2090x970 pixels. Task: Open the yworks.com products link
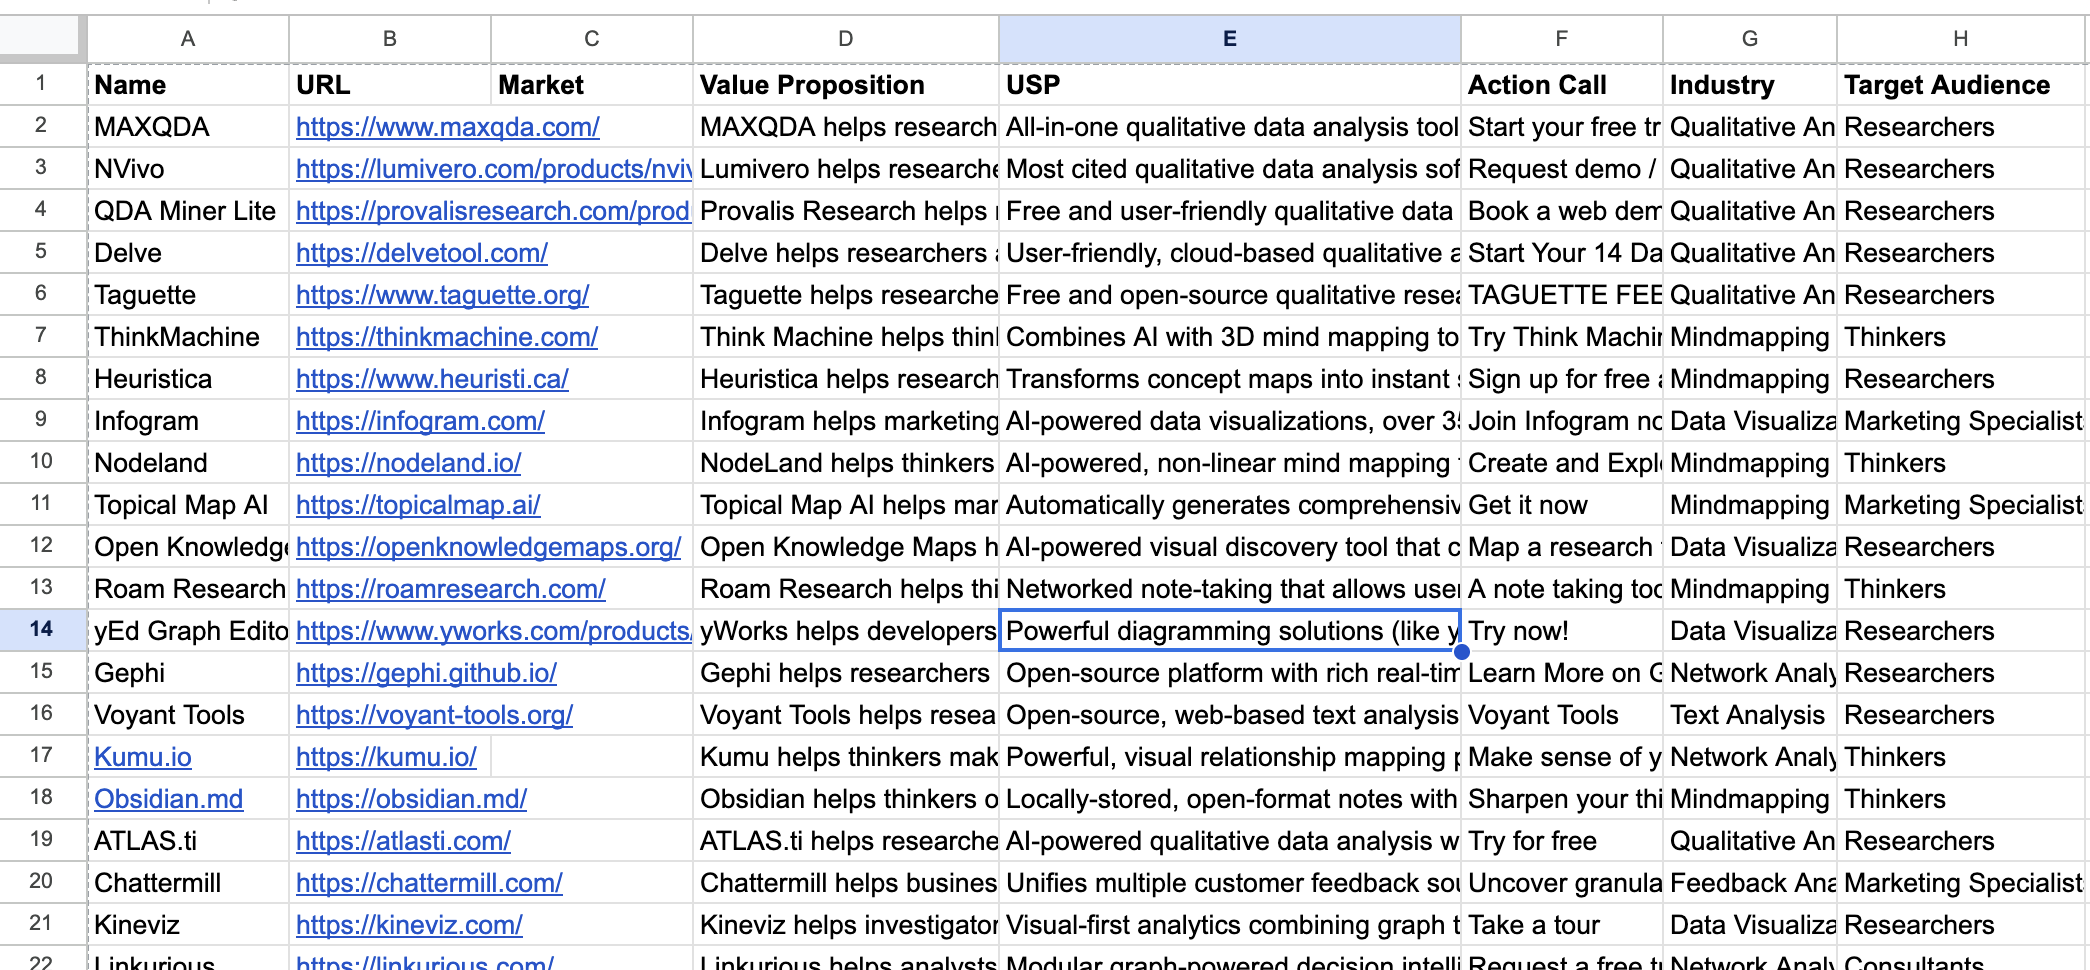494,631
